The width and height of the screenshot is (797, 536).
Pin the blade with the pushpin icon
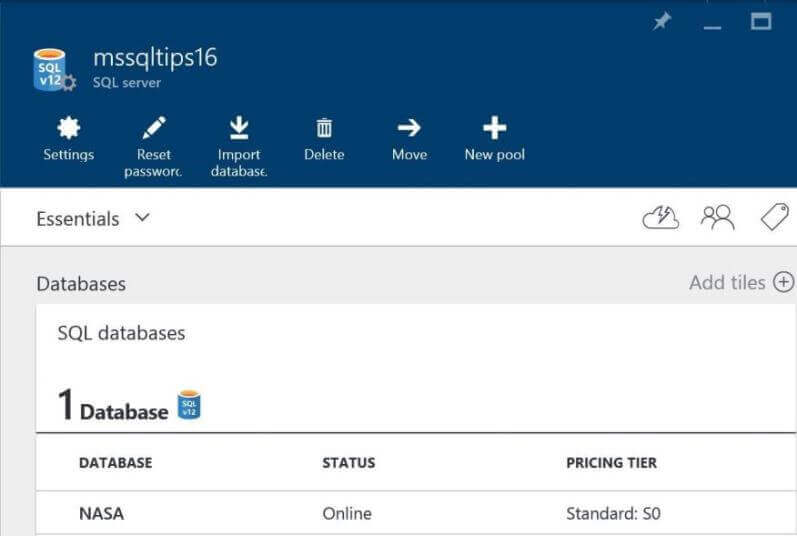coord(662,21)
